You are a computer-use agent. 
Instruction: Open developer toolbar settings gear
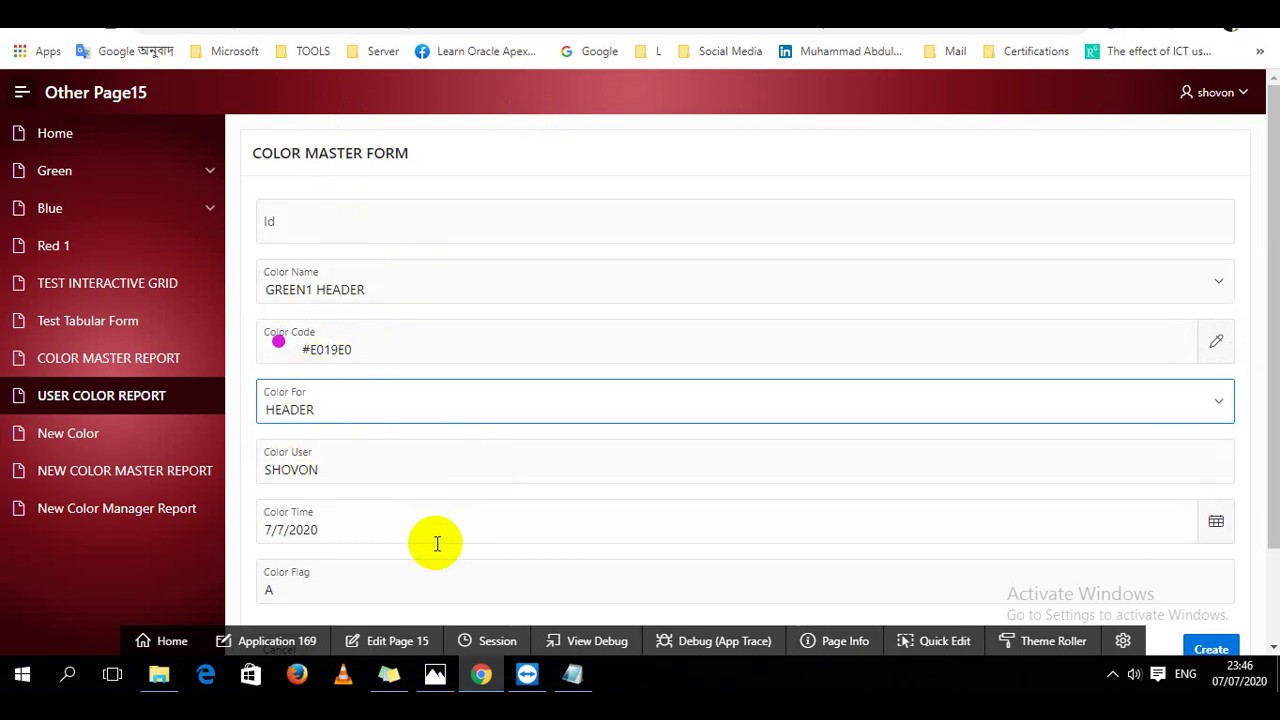1123,641
